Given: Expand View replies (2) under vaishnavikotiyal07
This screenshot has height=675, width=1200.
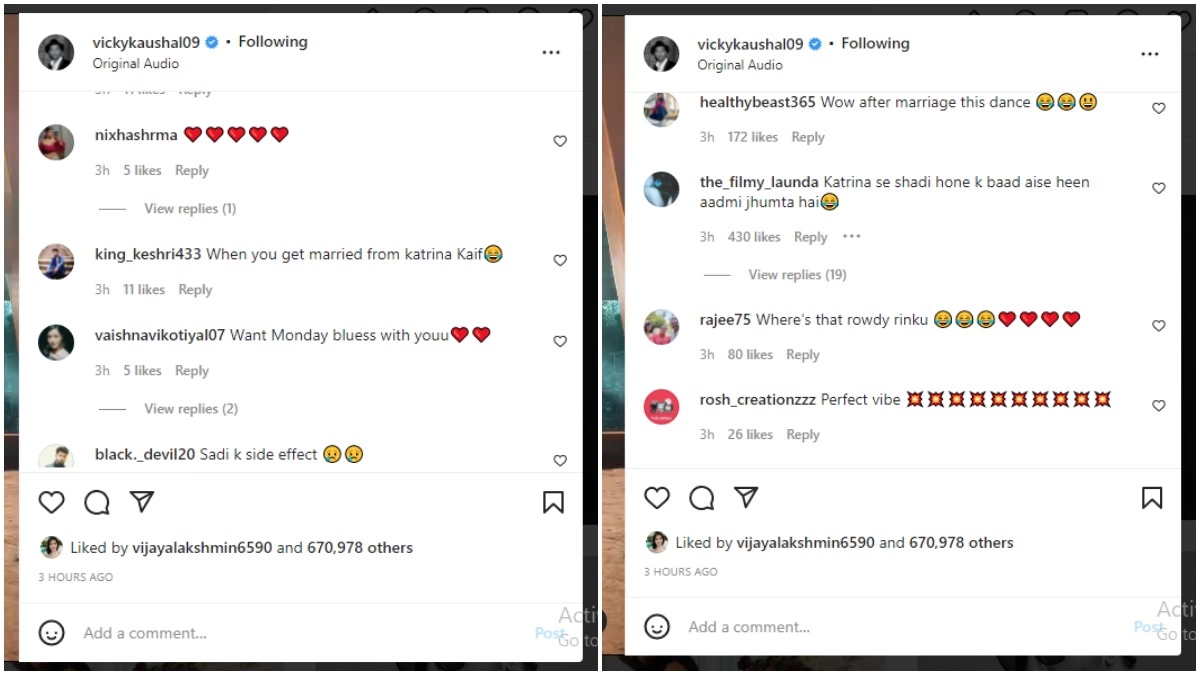Looking at the screenshot, I should pos(190,409).
